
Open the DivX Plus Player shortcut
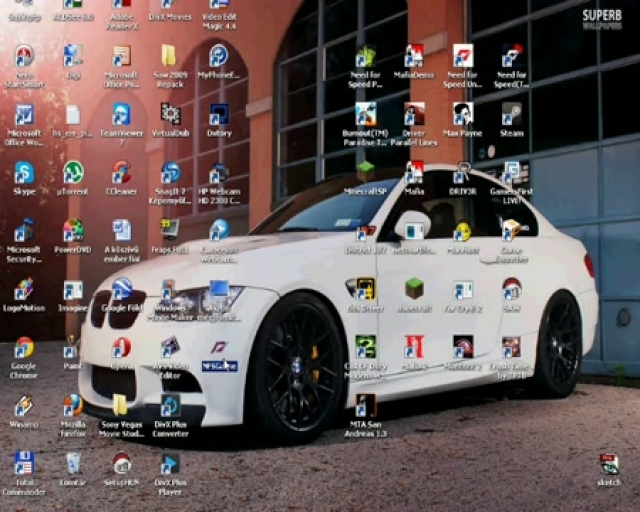[x=170, y=464]
